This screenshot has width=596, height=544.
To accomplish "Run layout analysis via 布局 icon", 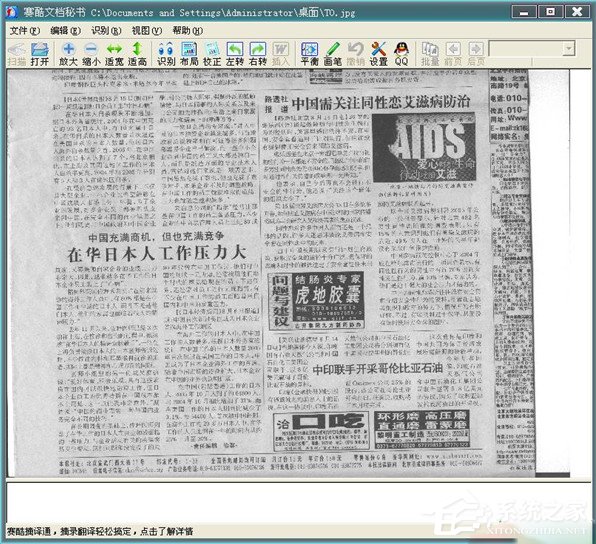I will (189, 54).
